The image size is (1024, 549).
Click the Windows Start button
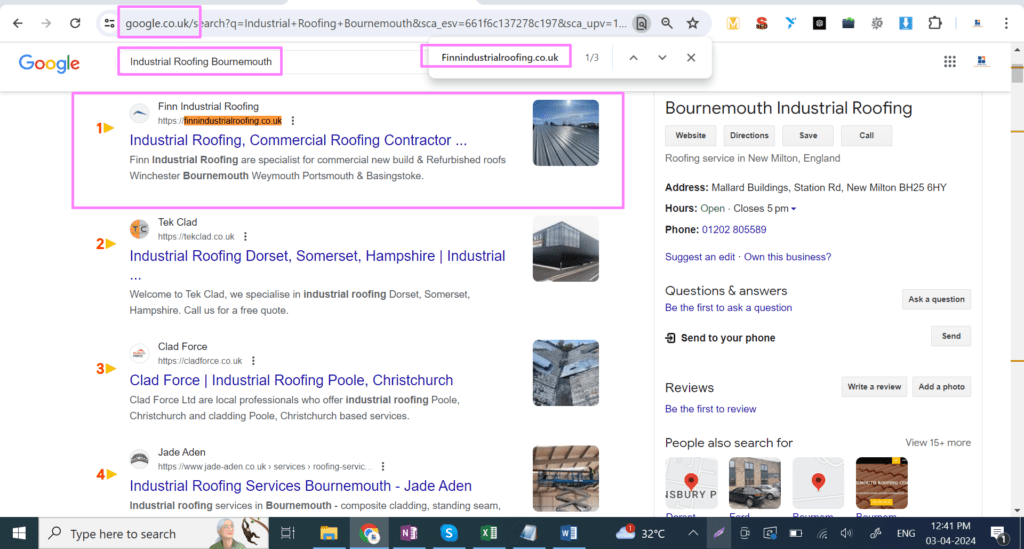tap(19, 533)
